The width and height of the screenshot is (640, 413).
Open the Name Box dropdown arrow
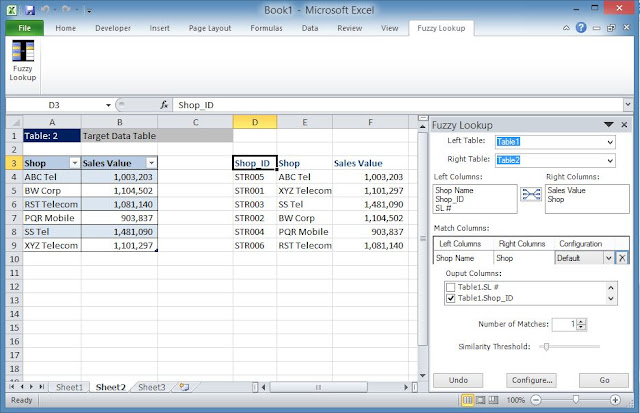point(108,105)
